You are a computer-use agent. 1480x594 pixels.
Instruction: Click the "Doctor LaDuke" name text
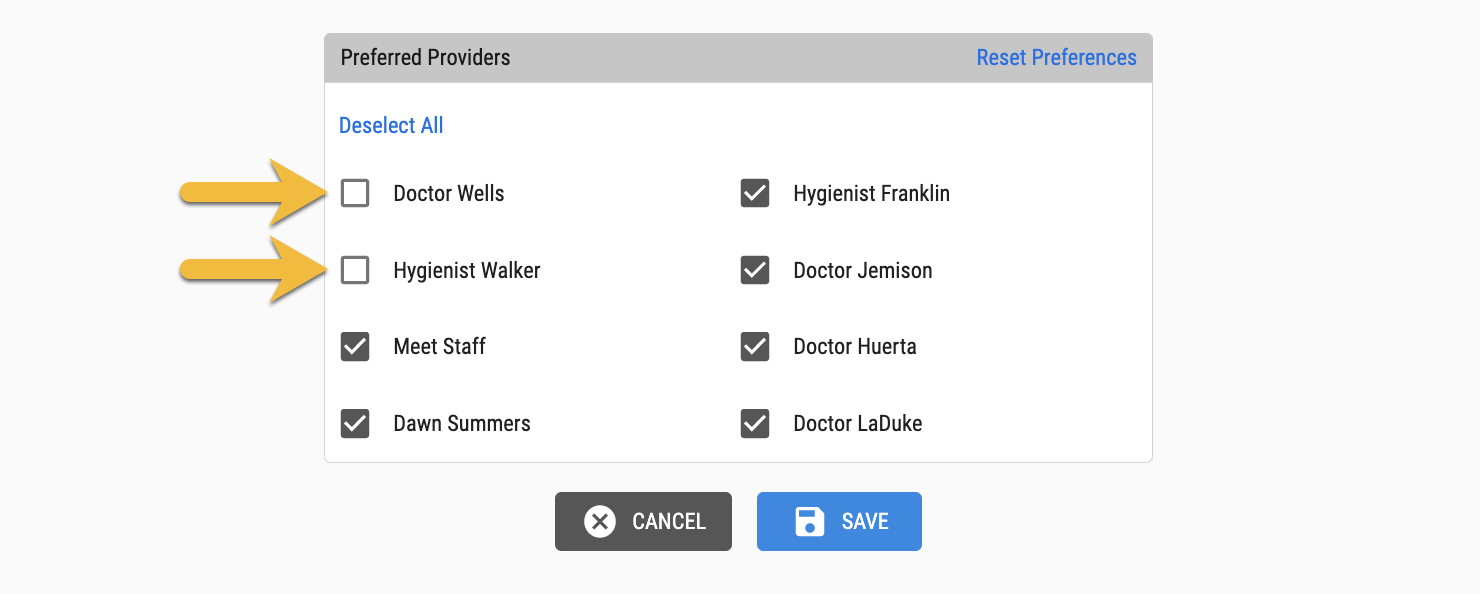(x=857, y=423)
